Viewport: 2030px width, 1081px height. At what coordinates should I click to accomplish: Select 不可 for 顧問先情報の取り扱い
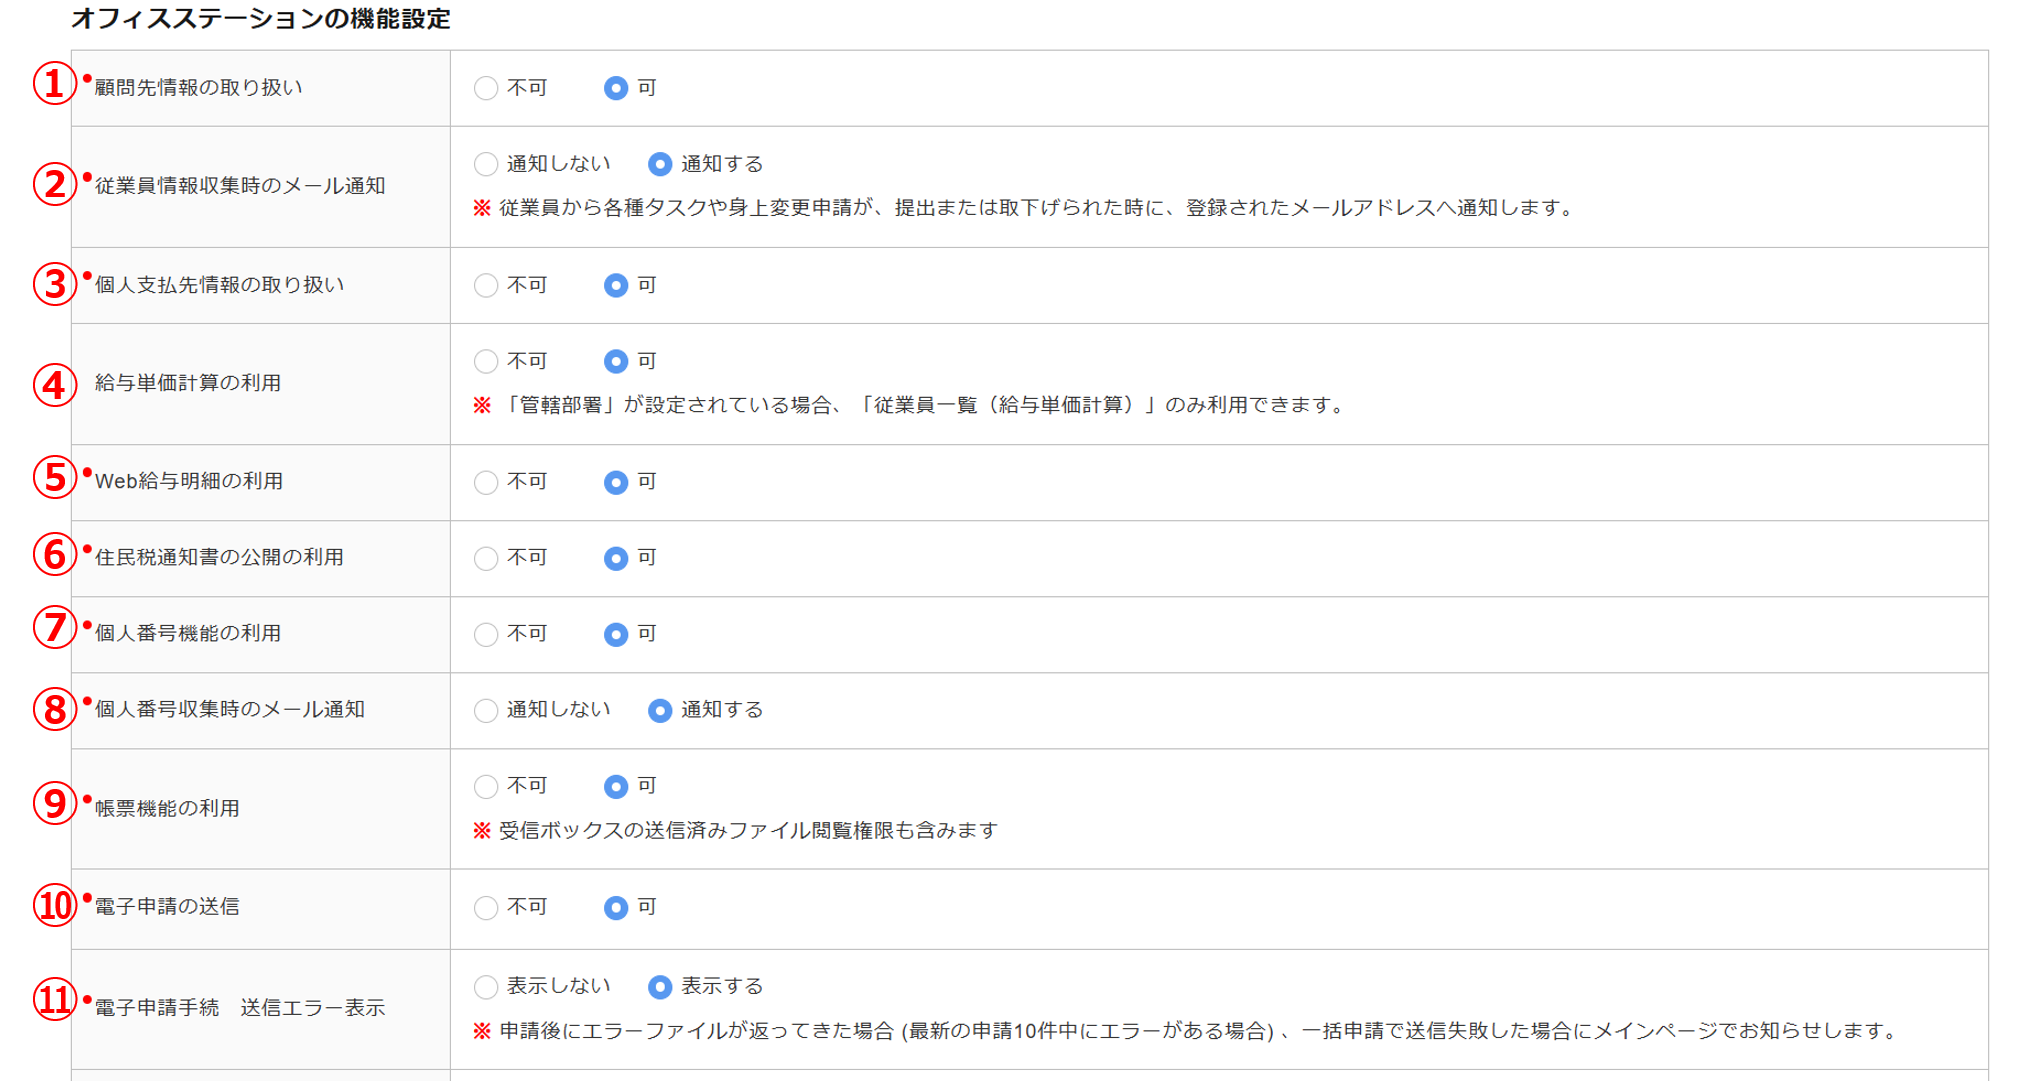(486, 88)
